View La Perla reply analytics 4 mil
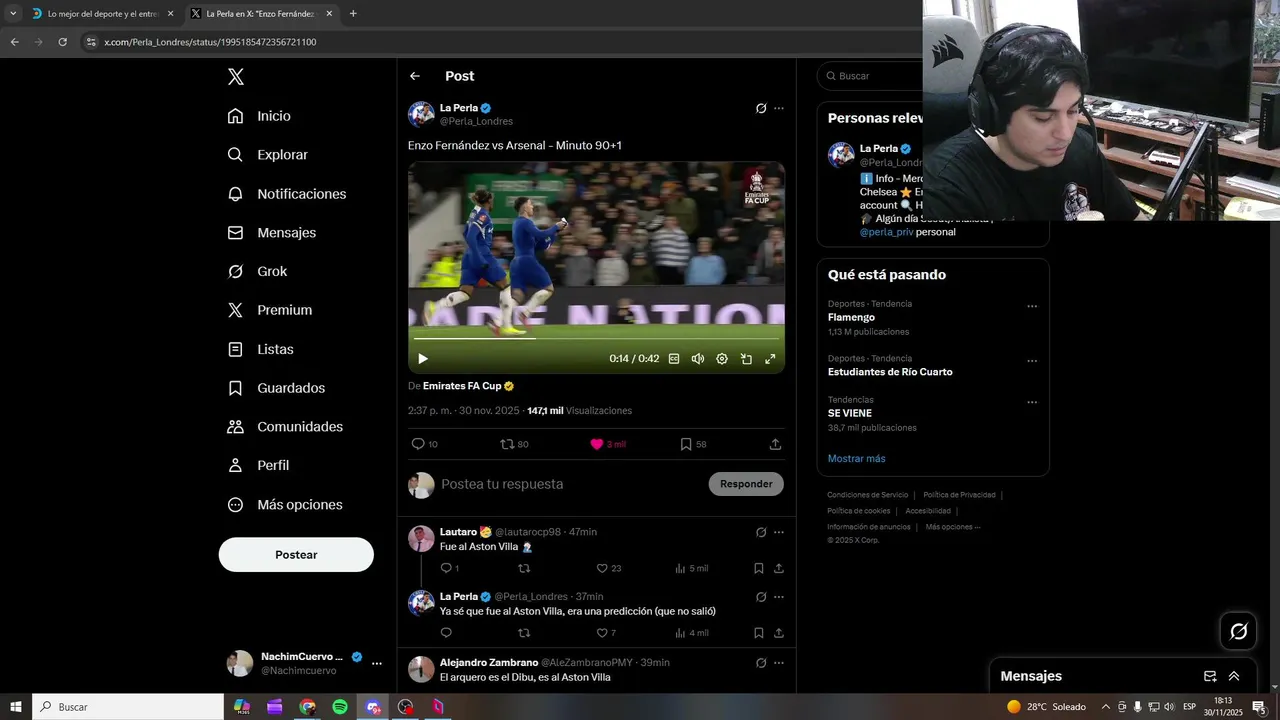This screenshot has height=720, width=1280. (x=691, y=633)
